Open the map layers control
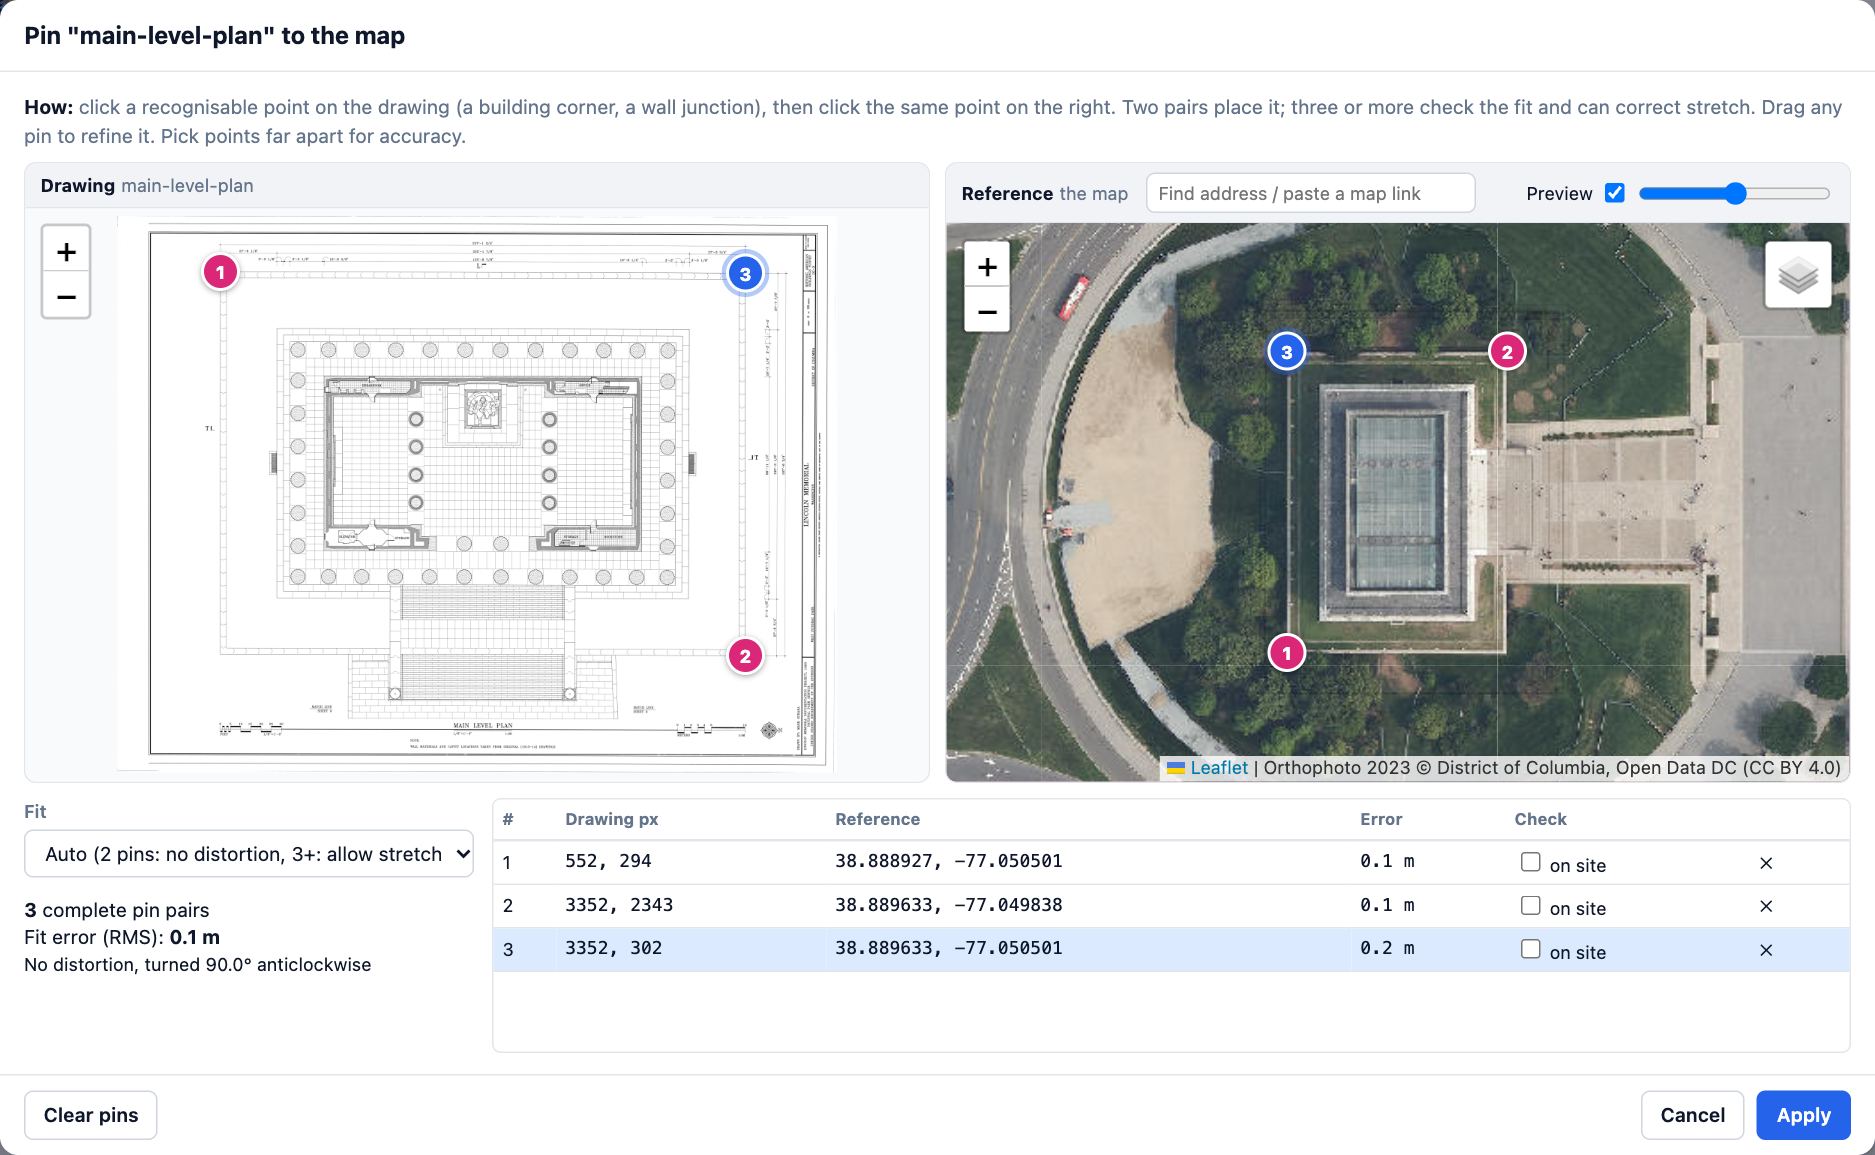The width and height of the screenshot is (1875, 1155). pos(1798,275)
